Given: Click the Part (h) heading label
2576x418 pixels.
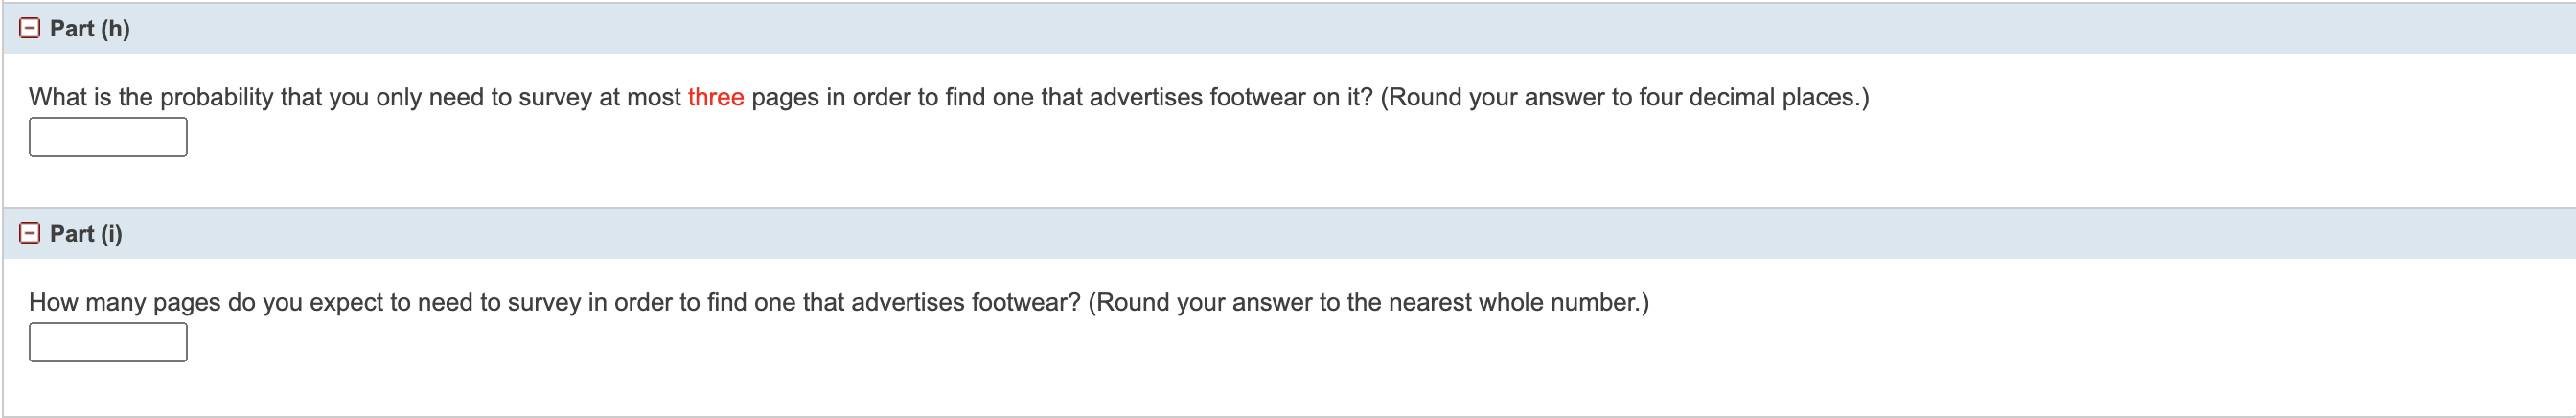Looking at the screenshot, I should [90, 29].
